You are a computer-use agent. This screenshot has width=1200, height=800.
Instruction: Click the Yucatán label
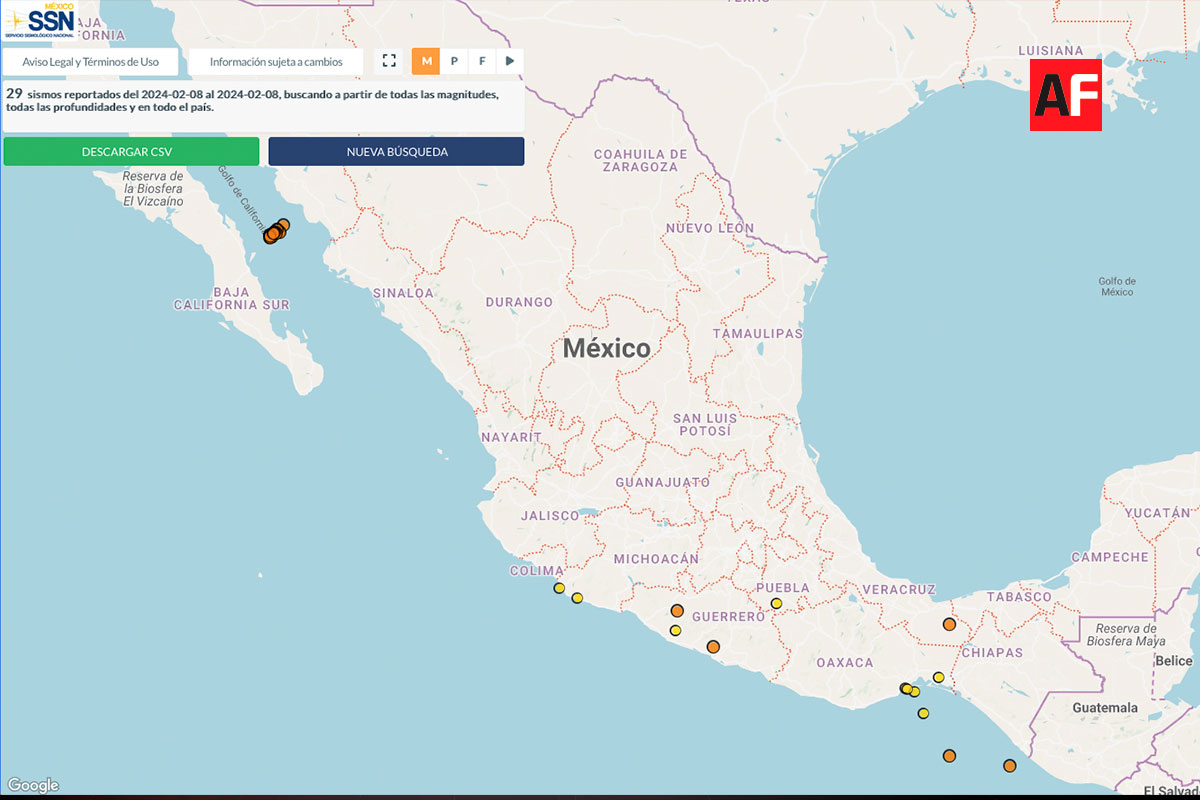(1158, 512)
